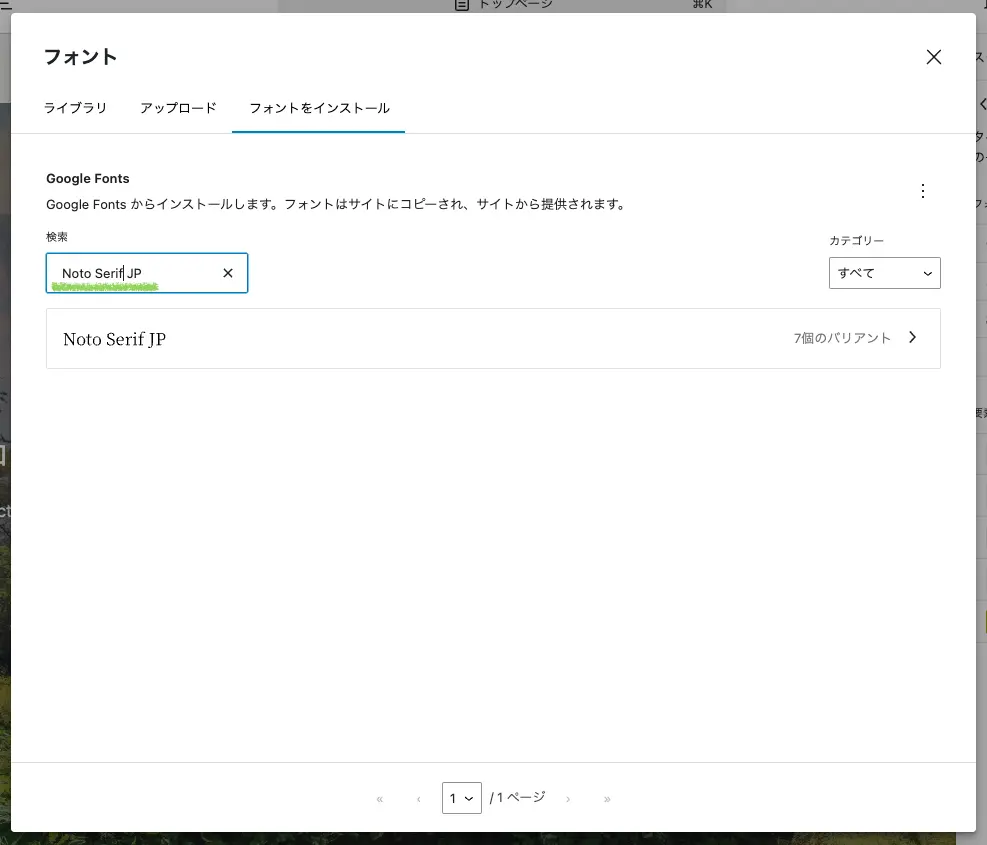Click the Google Fonts heading text

point(88,179)
